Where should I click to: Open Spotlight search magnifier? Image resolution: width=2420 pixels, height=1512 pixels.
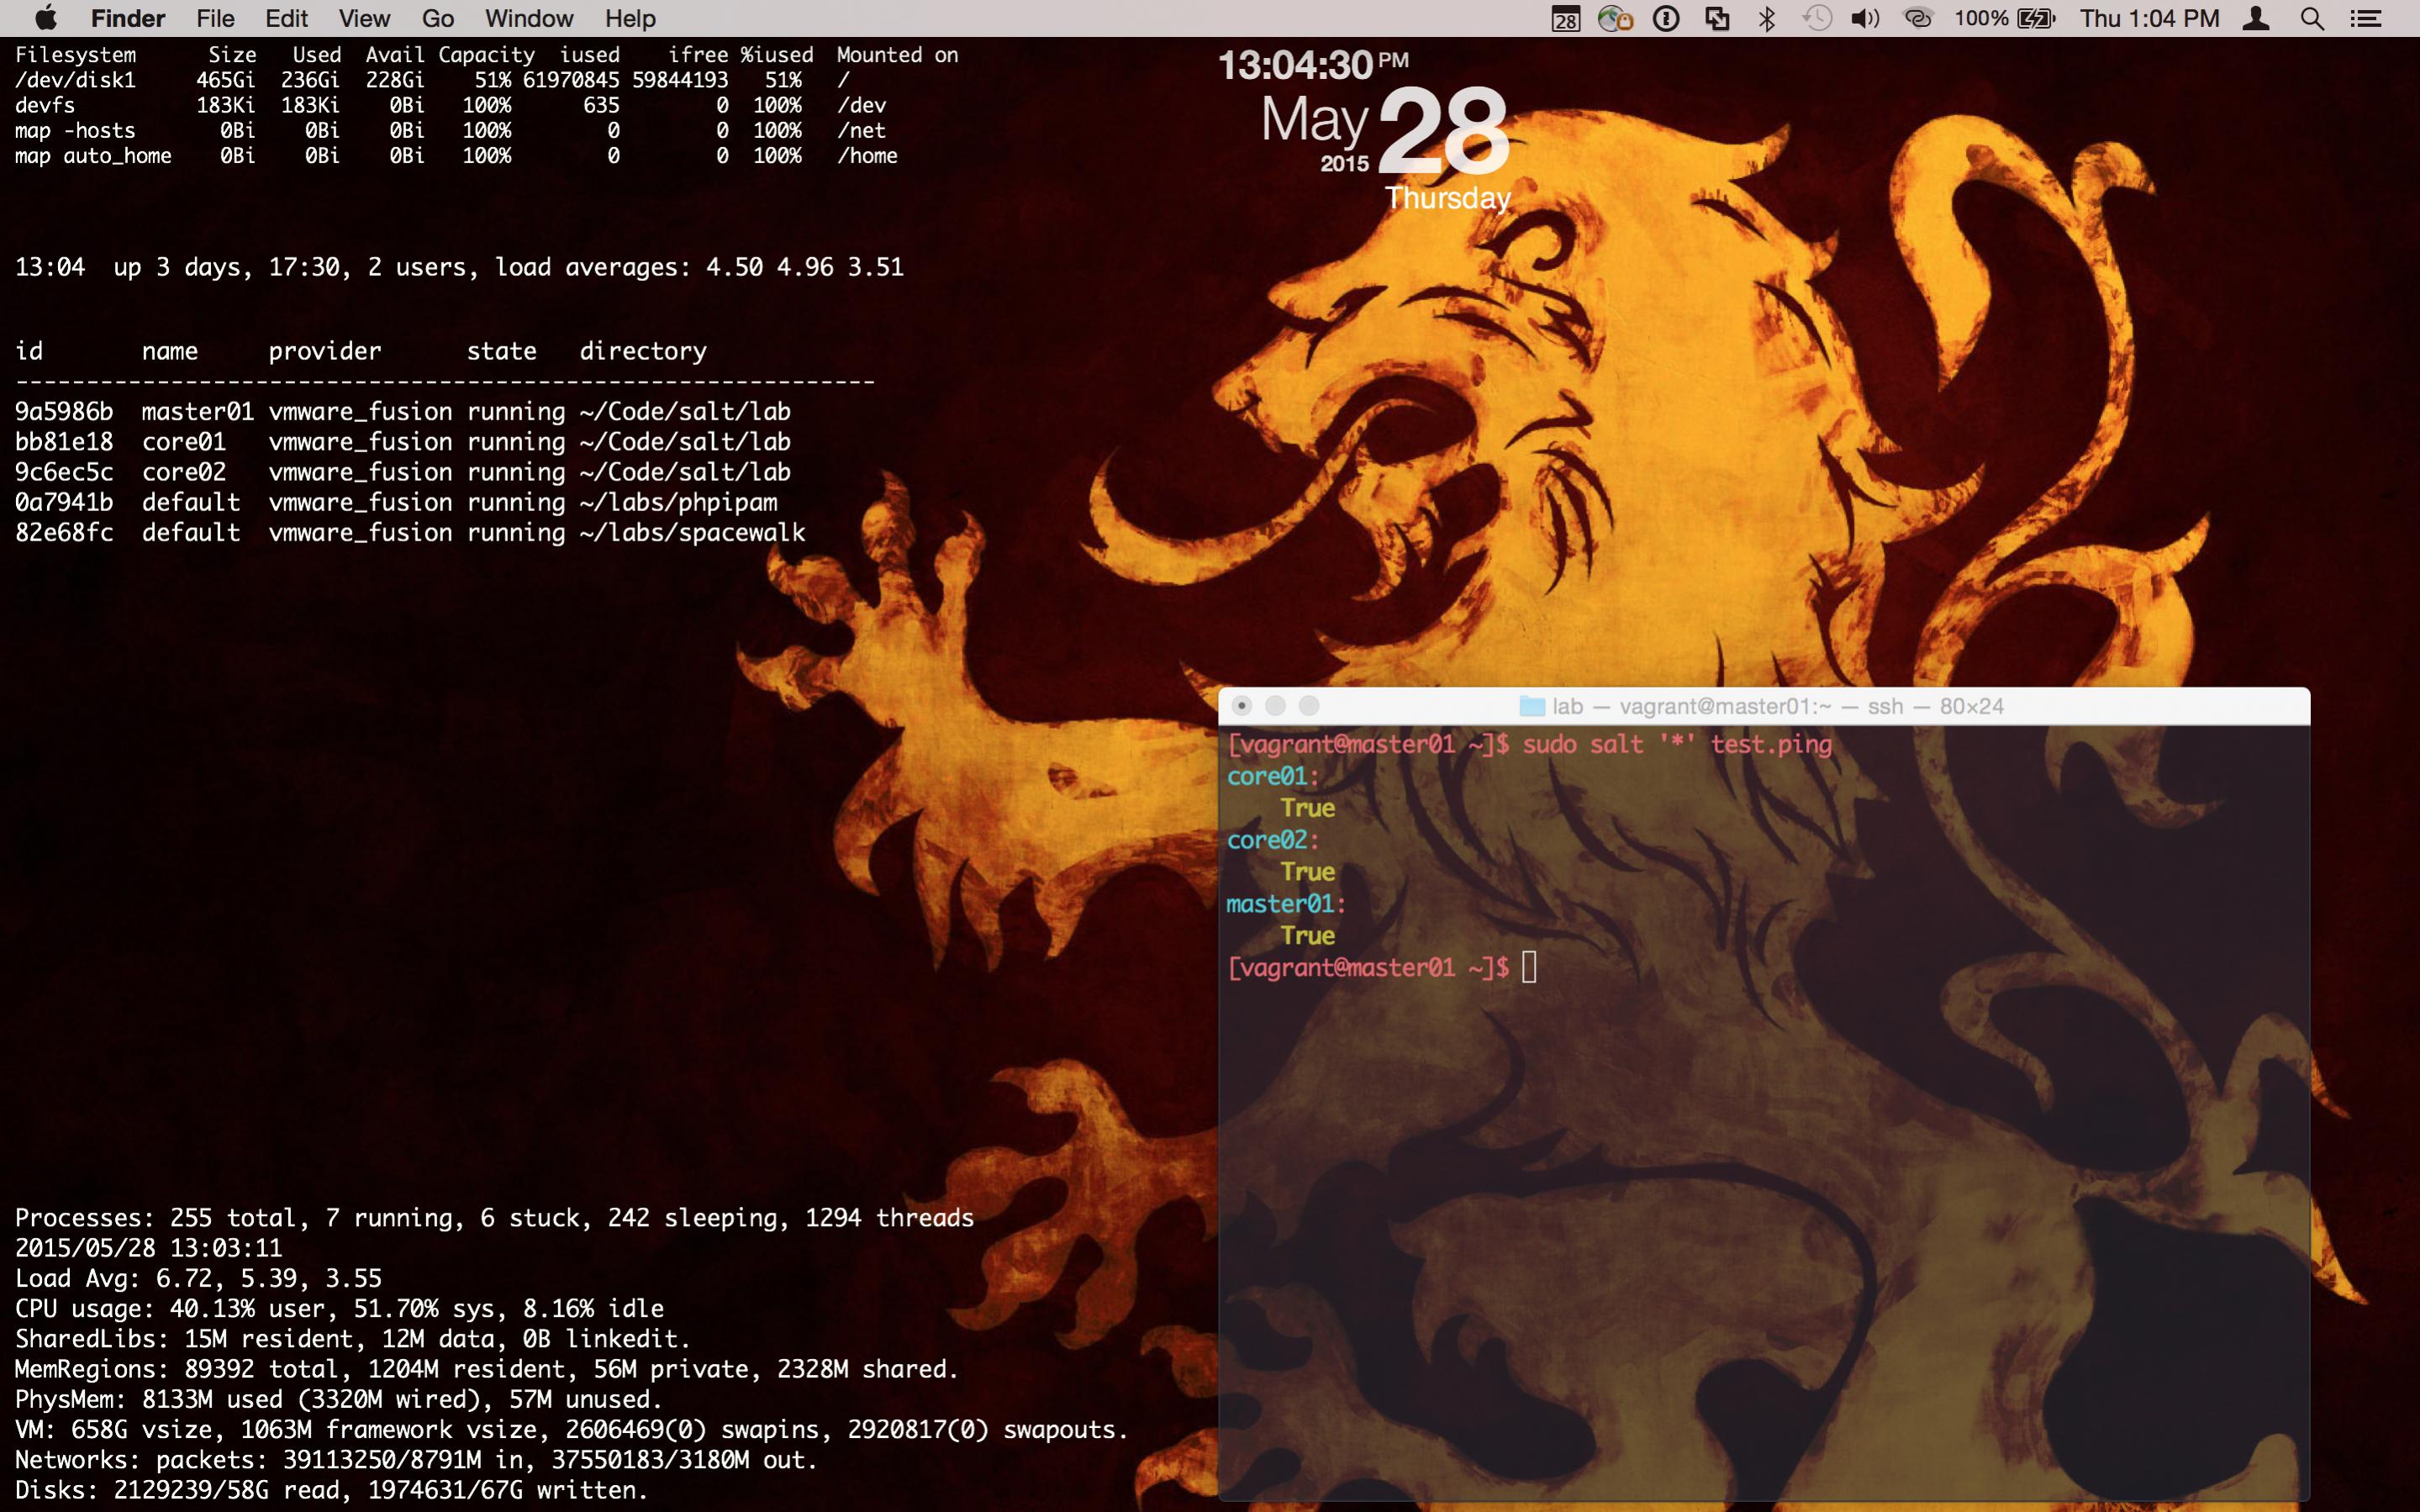point(2312,18)
